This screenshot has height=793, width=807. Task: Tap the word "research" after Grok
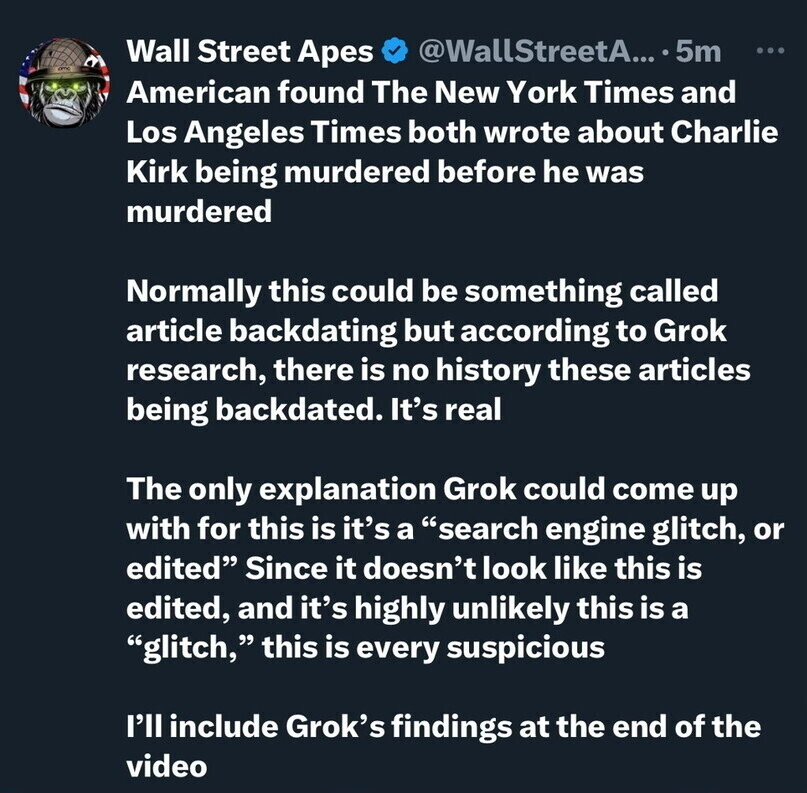click(x=189, y=371)
